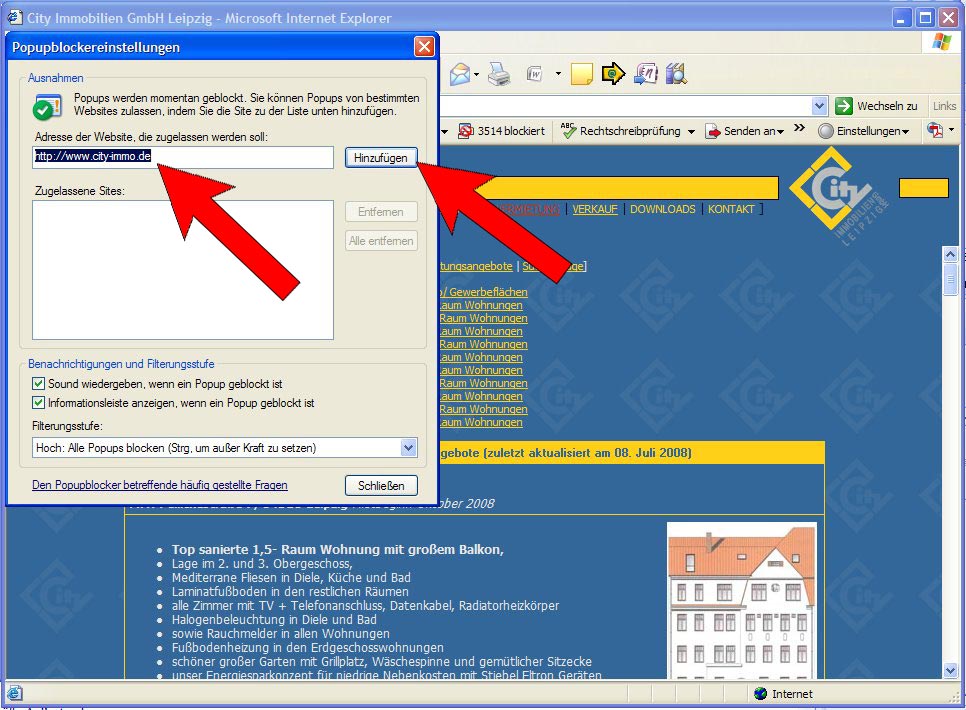Viewport: 966px width, 710px height.
Task: Click inside the Zugelassene Sites list
Action: [183, 270]
